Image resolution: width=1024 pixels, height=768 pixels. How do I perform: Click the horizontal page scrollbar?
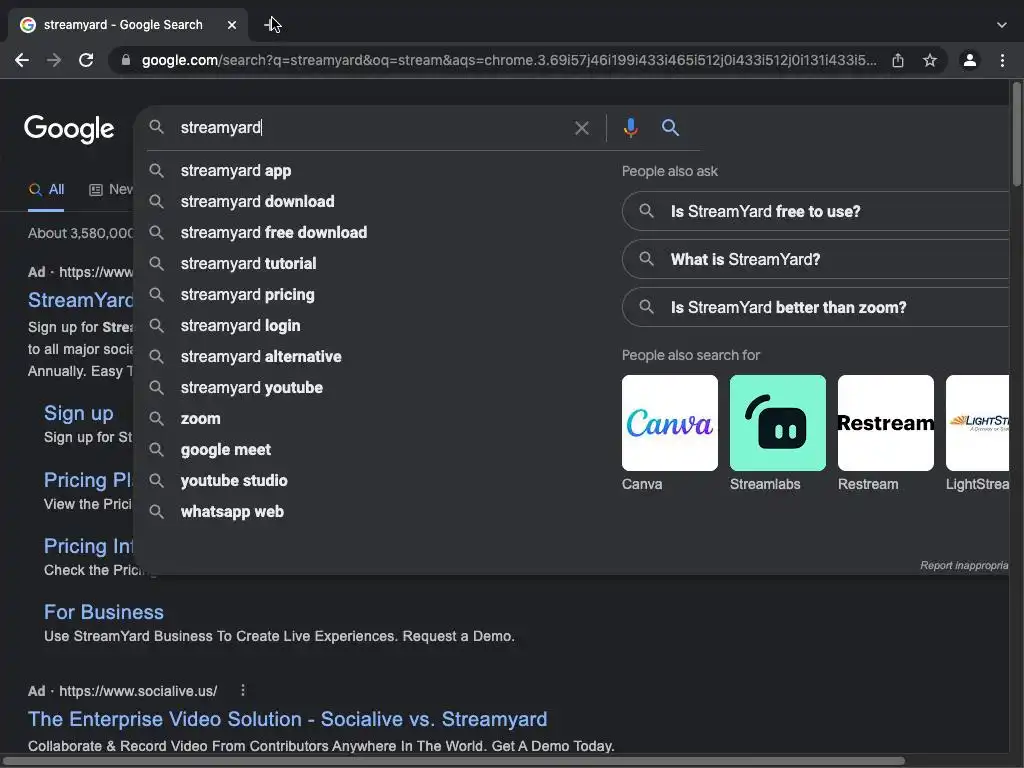(x=454, y=761)
